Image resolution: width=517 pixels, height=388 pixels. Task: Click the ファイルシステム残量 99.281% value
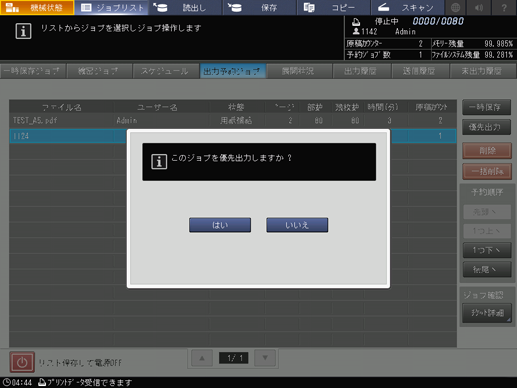tap(498, 55)
